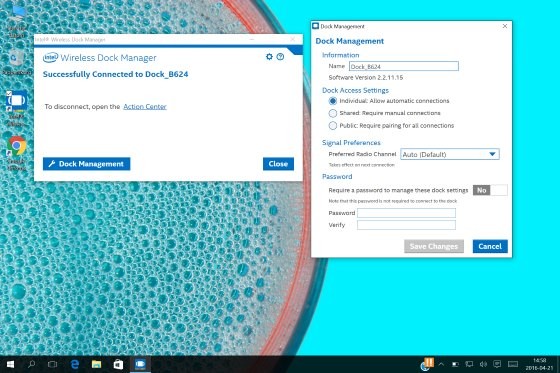Open network status tray icon
This screenshot has width=560, height=373.
coord(469,364)
